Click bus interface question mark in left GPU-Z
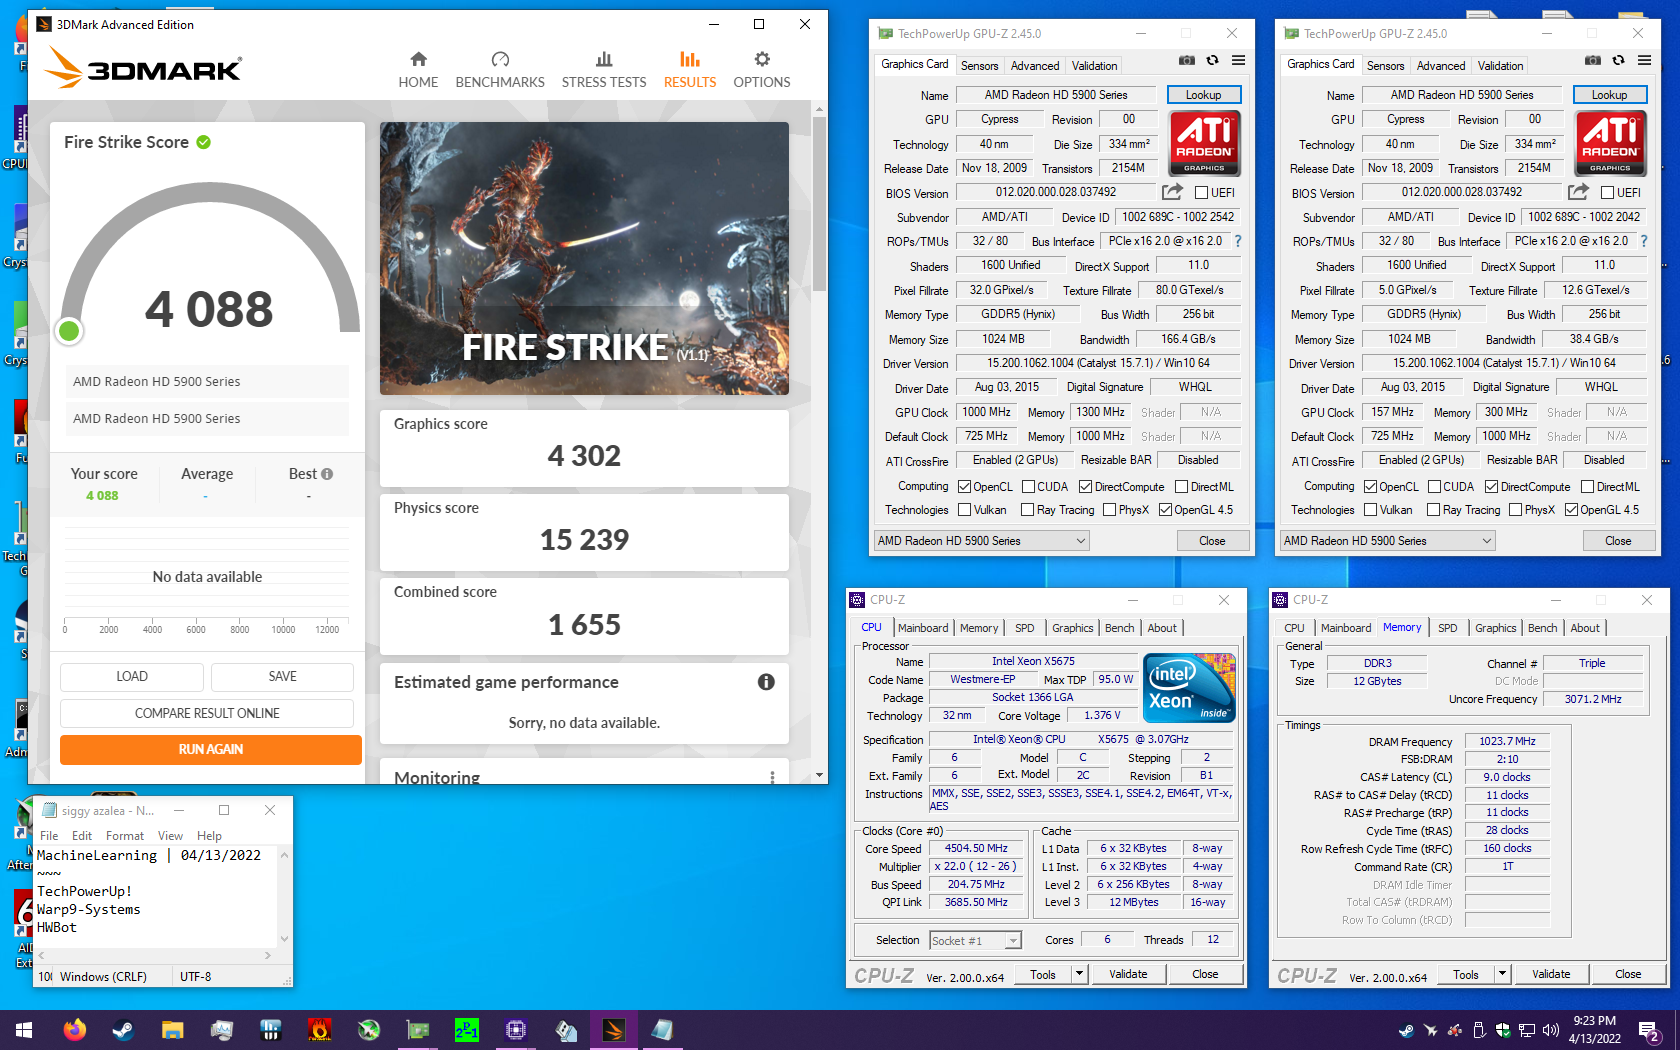The height and width of the screenshot is (1050, 1680). tap(1238, 241)
